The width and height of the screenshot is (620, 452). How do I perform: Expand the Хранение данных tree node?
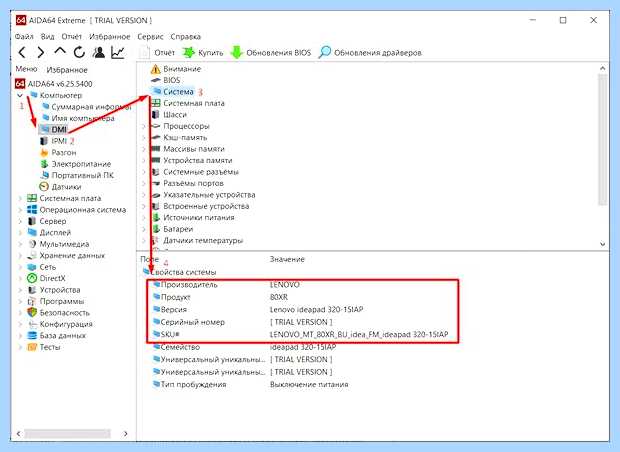tap(20, 255)
